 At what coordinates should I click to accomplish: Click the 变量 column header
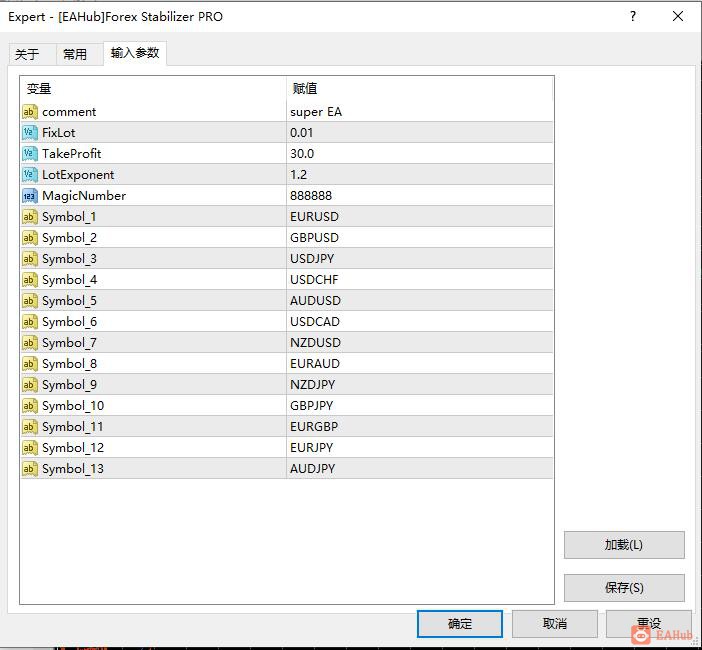(153, 89)
